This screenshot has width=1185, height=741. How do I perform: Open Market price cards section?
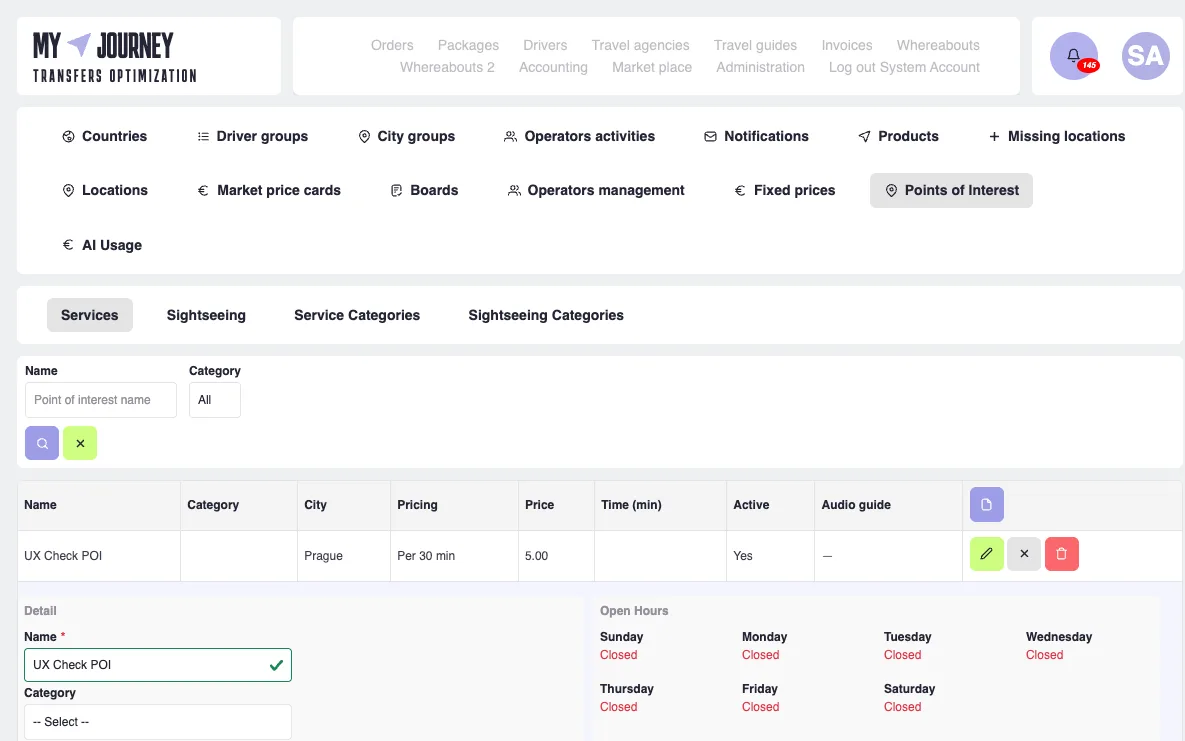point(268,191)
